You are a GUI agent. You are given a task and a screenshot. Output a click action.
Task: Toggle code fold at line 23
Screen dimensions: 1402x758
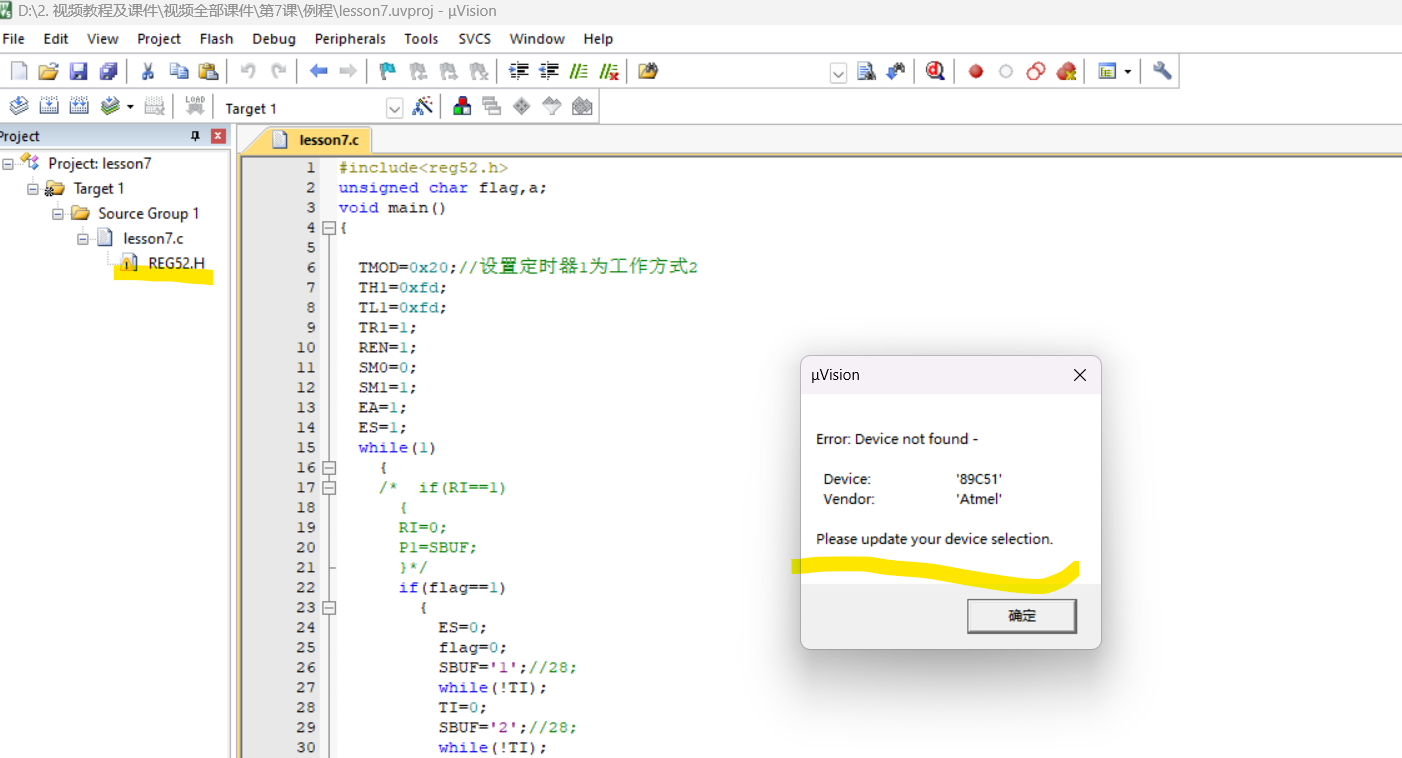coord(329,608)
